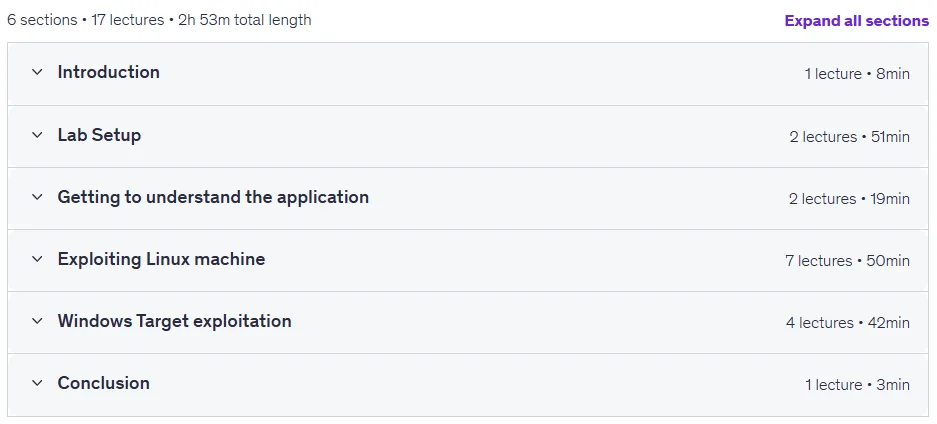Screen dimensions: 937x424
Task: Click the chevron icon beside Introduction
Action: tap(37, 72)
